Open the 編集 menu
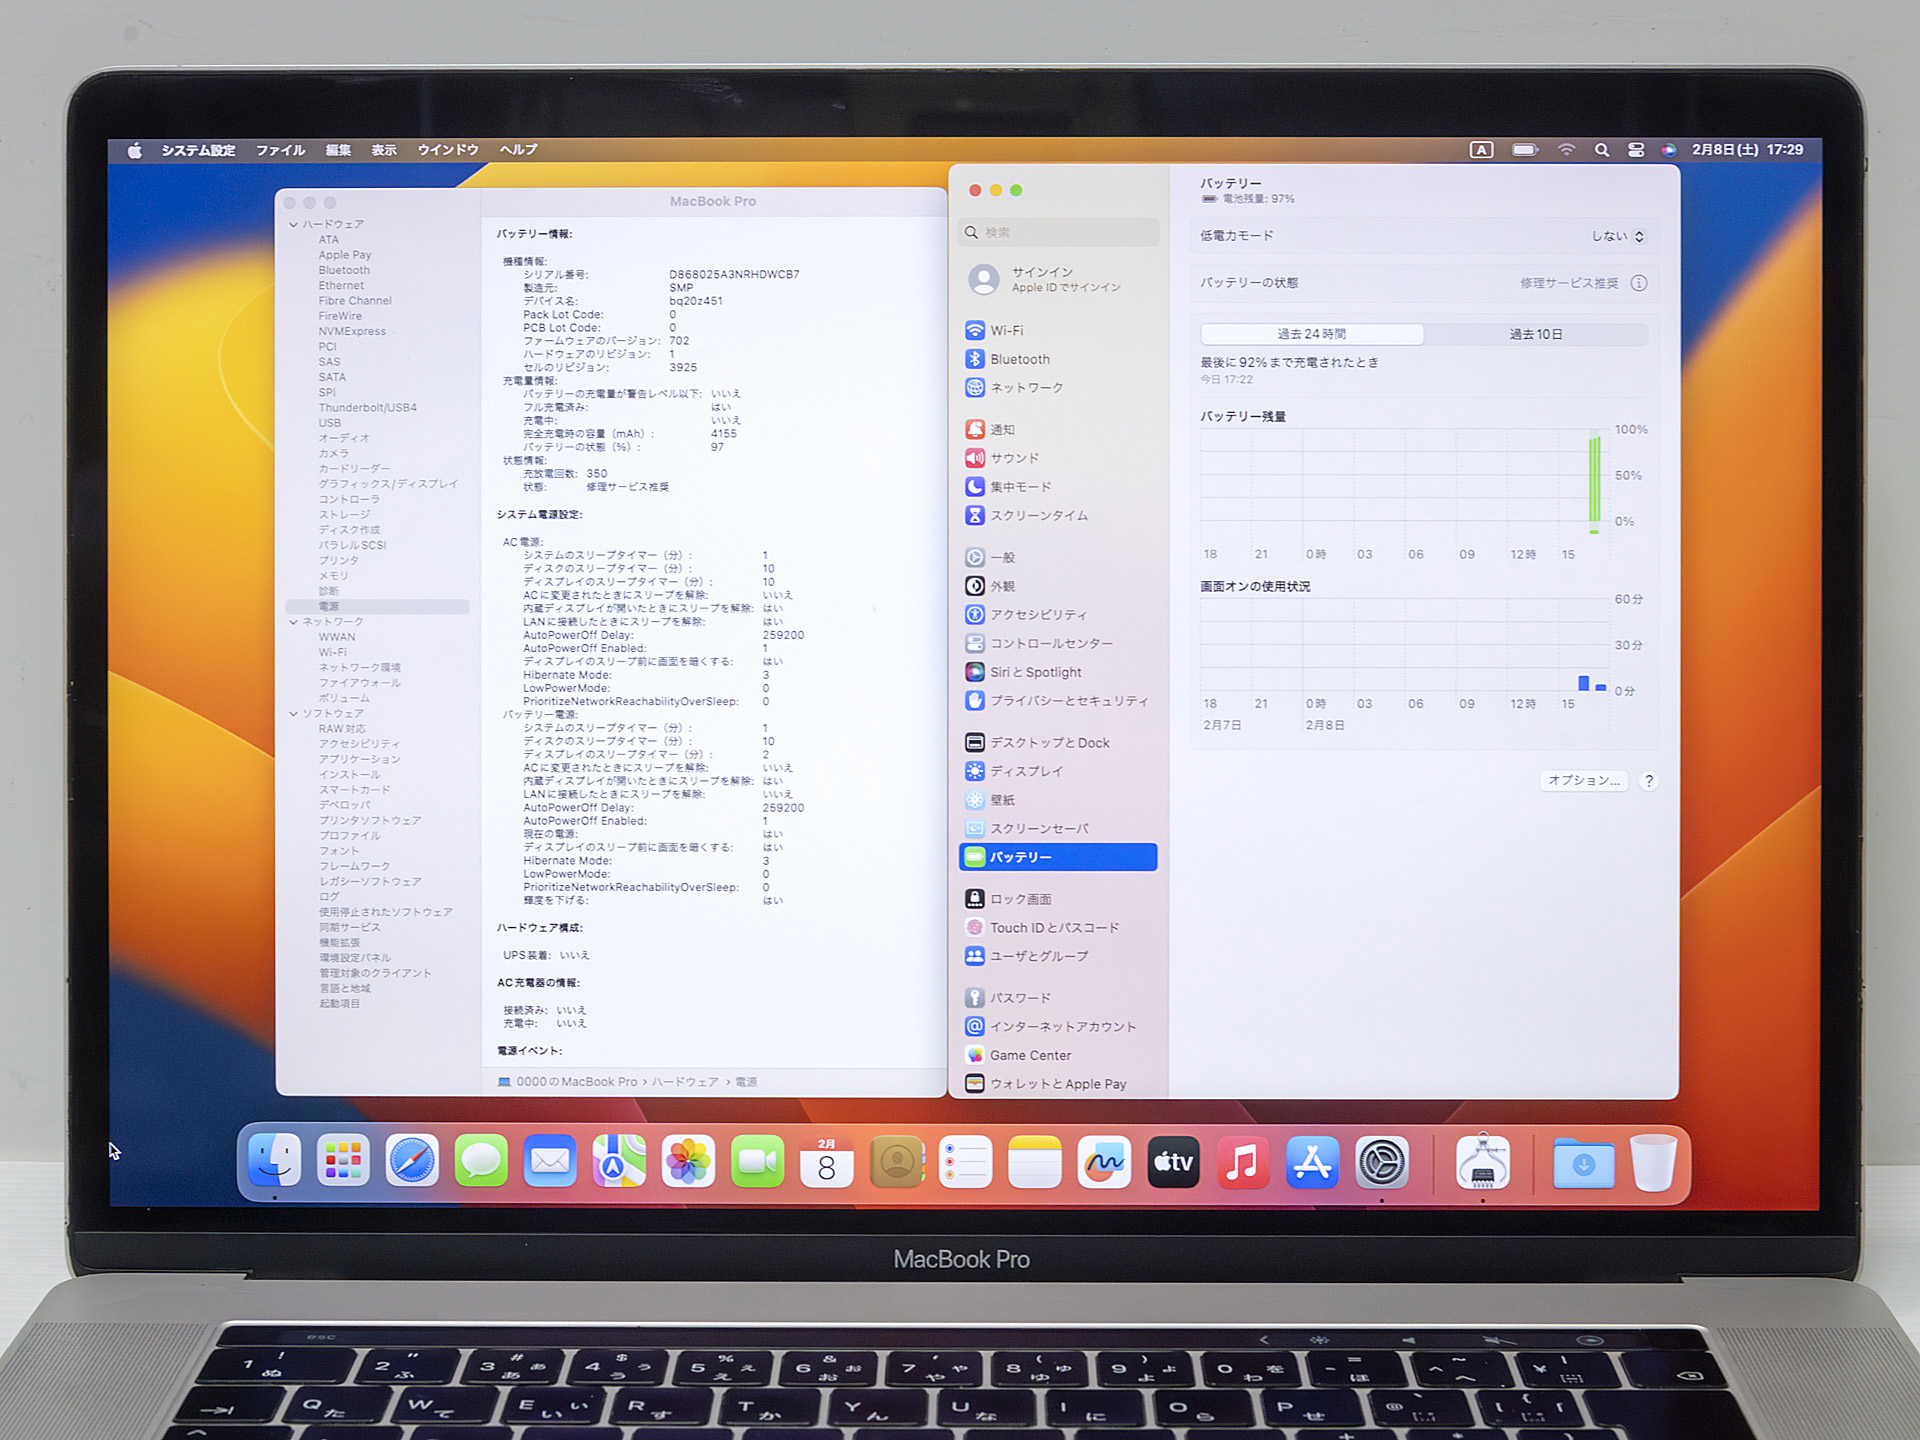The width and height of the screenshot is (1920, 1440). (338, 150)
